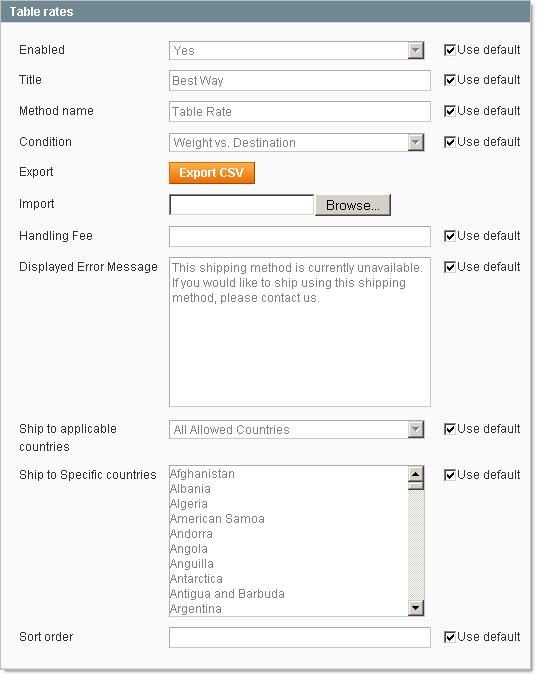Open the Condition dropdown

point(297,143)
